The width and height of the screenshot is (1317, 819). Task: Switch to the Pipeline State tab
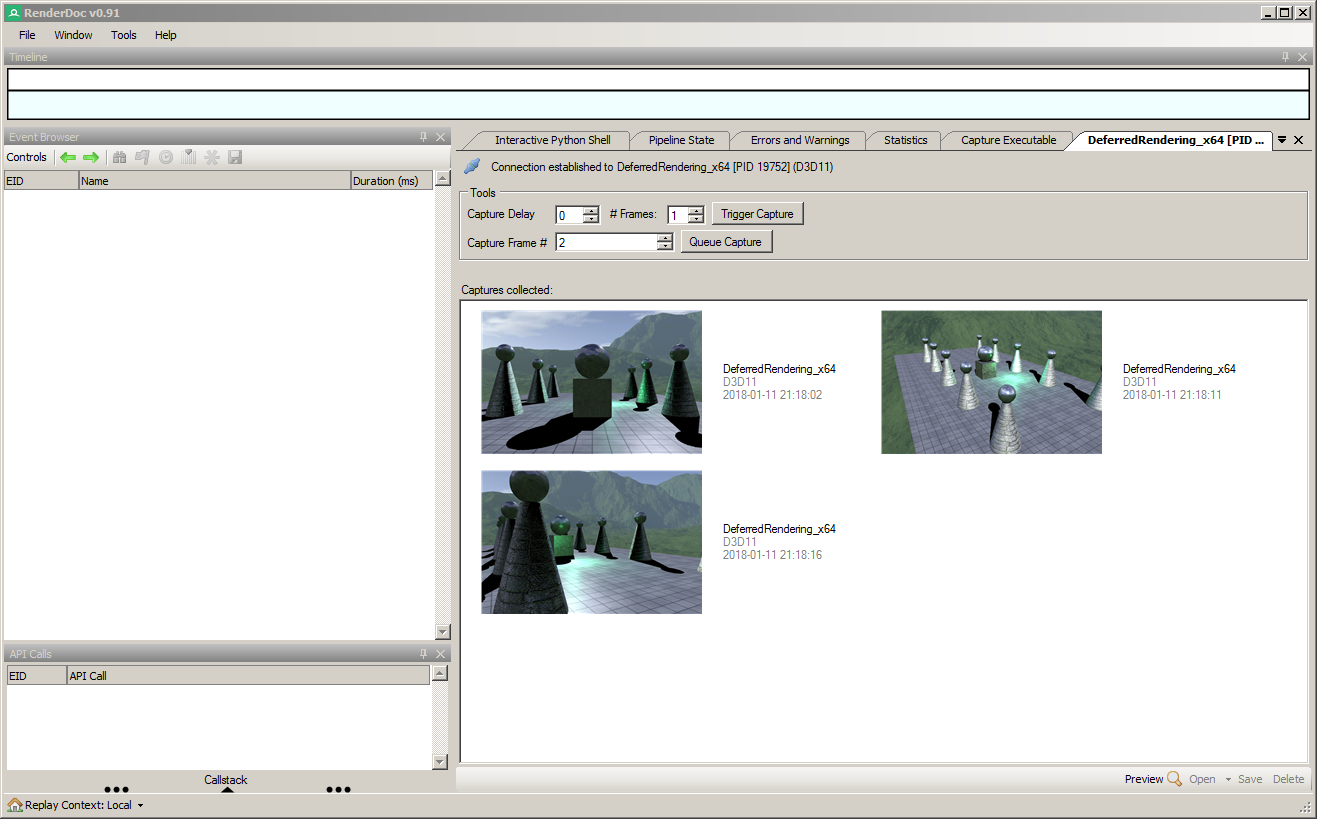coord(680,140)
